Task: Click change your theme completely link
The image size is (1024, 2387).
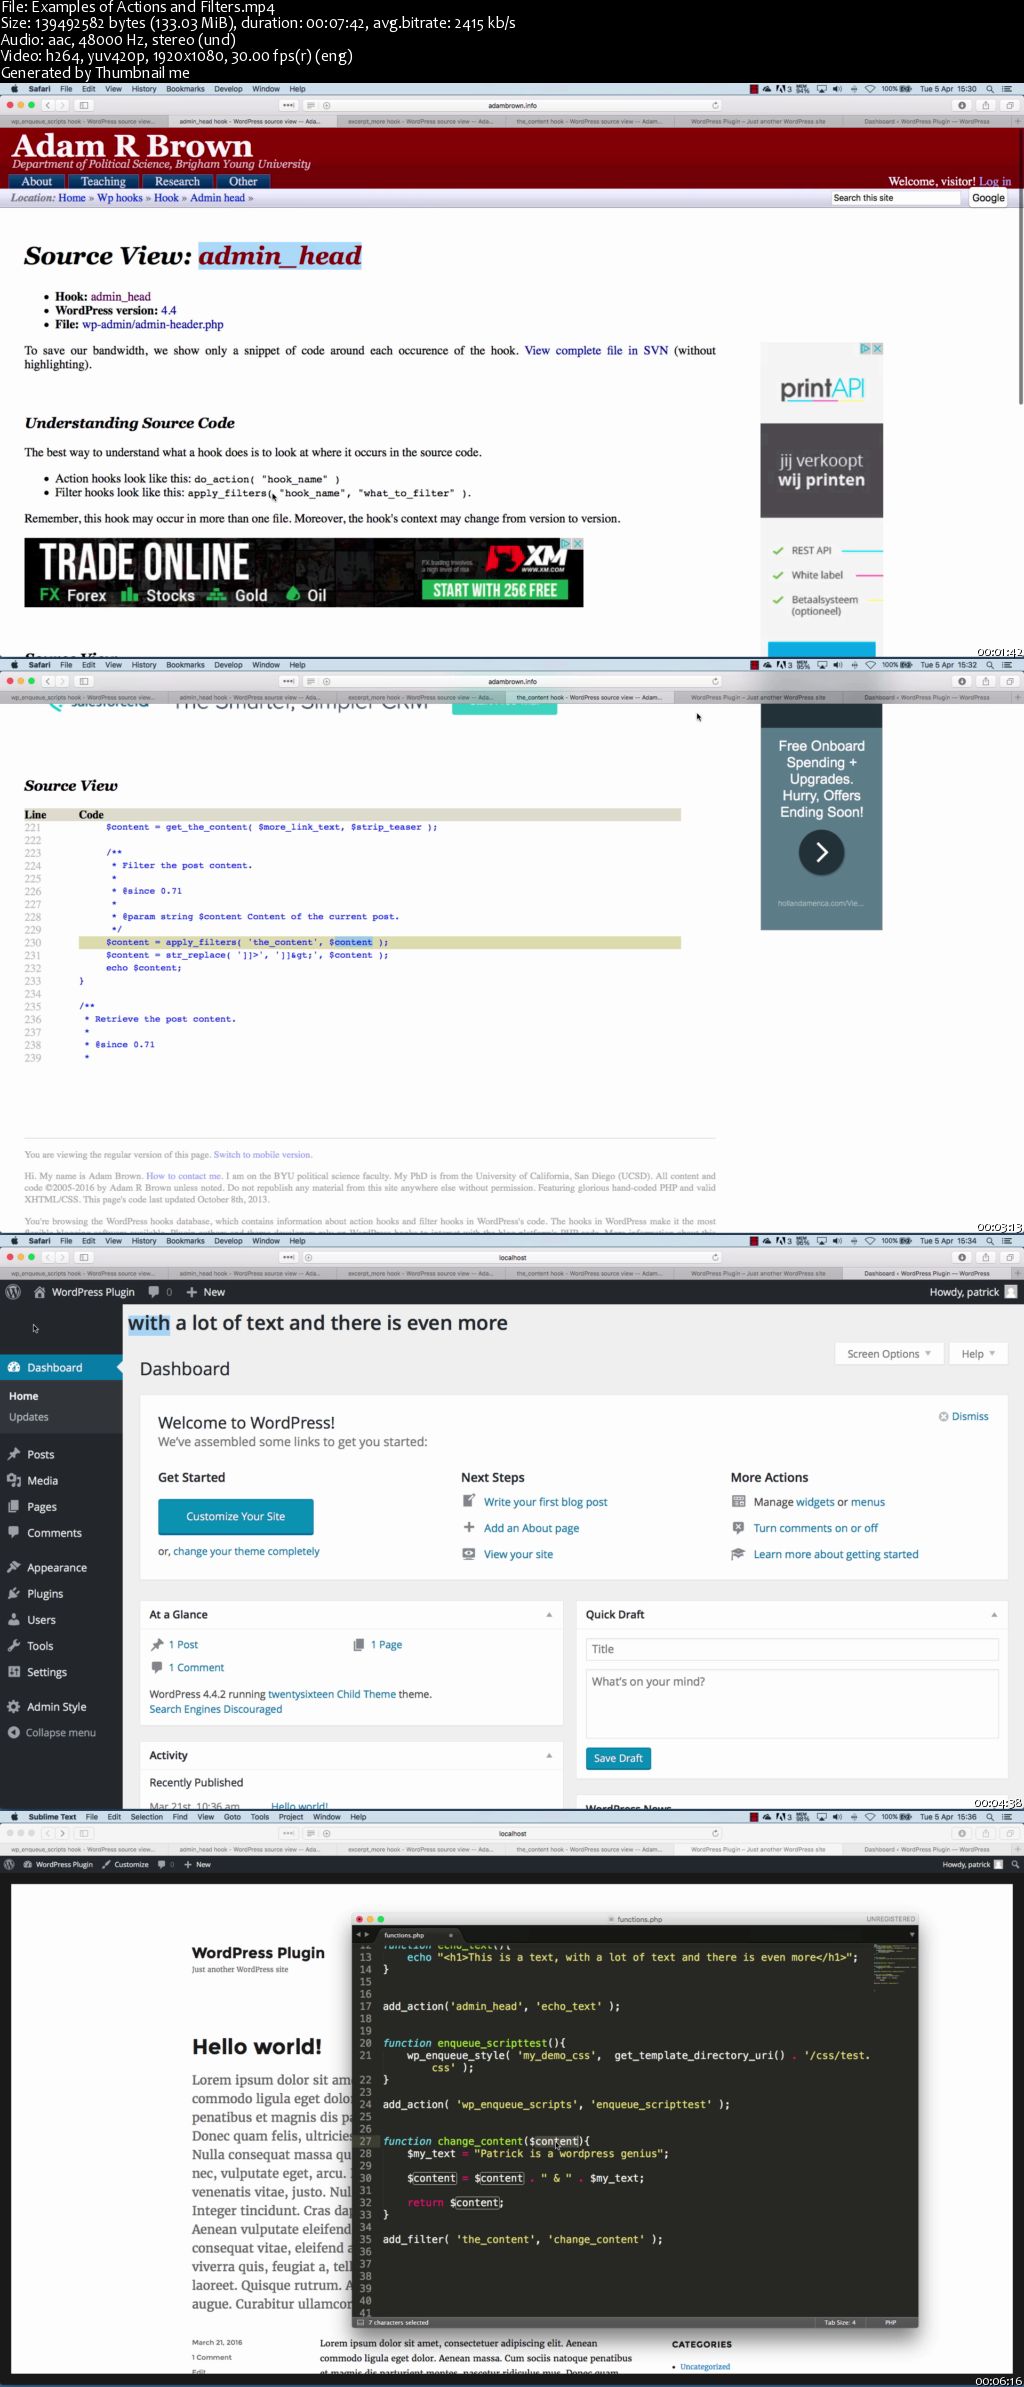Action: point(246,1551)
